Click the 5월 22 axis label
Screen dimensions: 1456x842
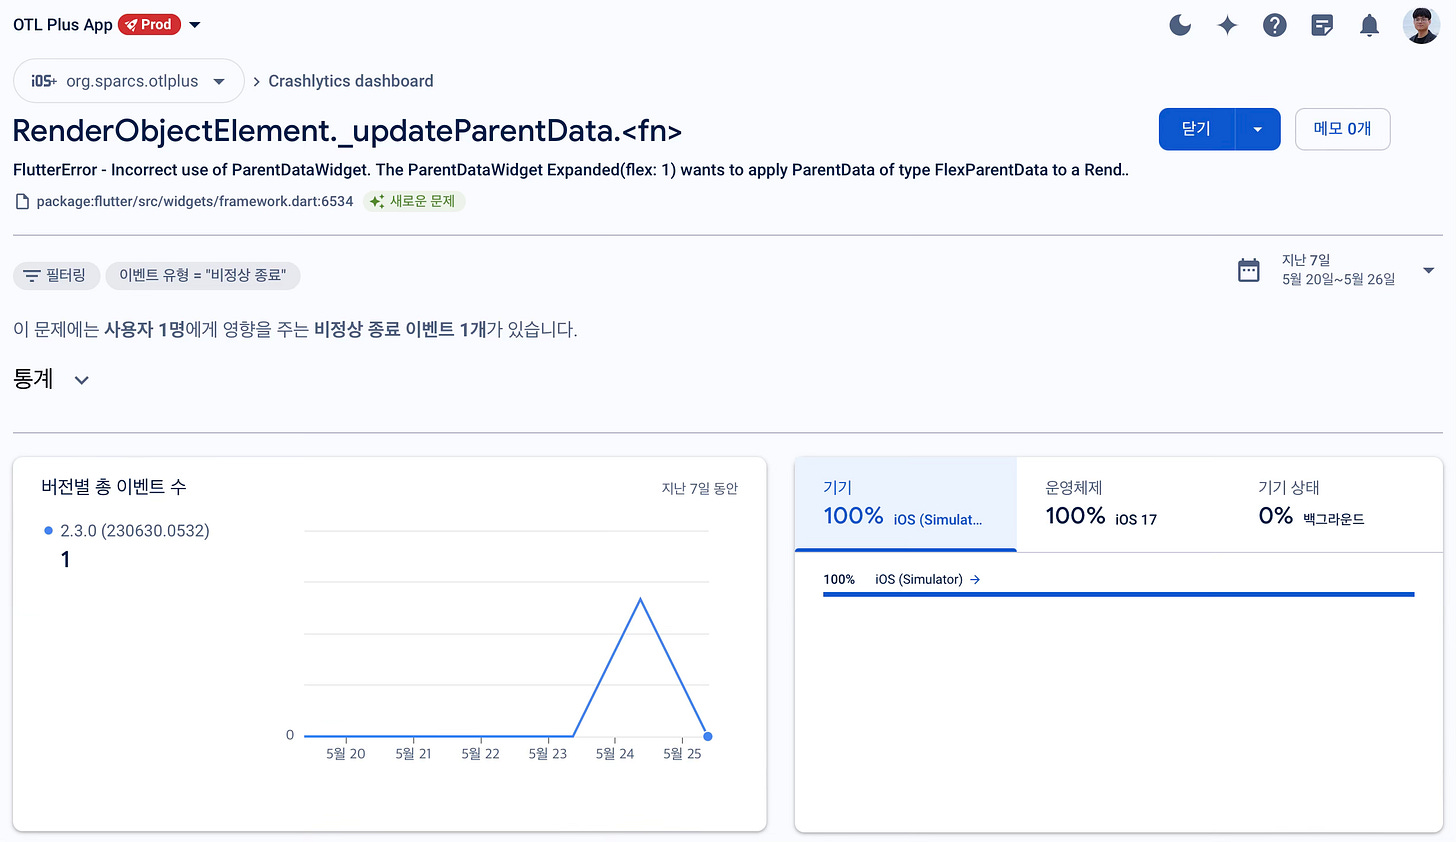point(480,754)
